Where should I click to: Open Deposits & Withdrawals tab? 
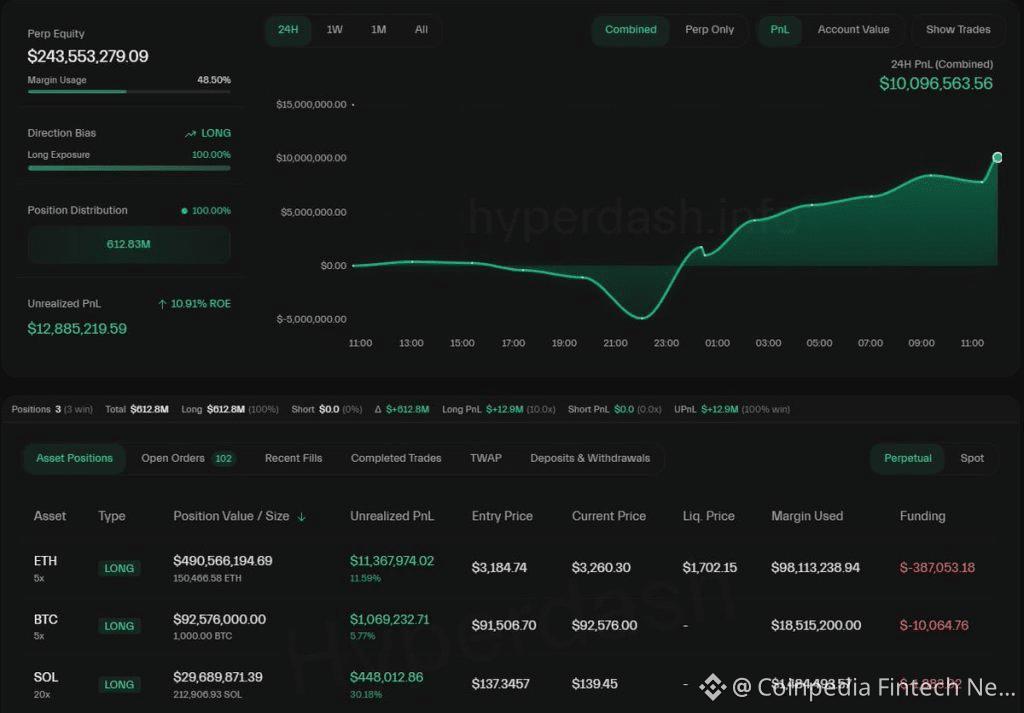(590, 458)
